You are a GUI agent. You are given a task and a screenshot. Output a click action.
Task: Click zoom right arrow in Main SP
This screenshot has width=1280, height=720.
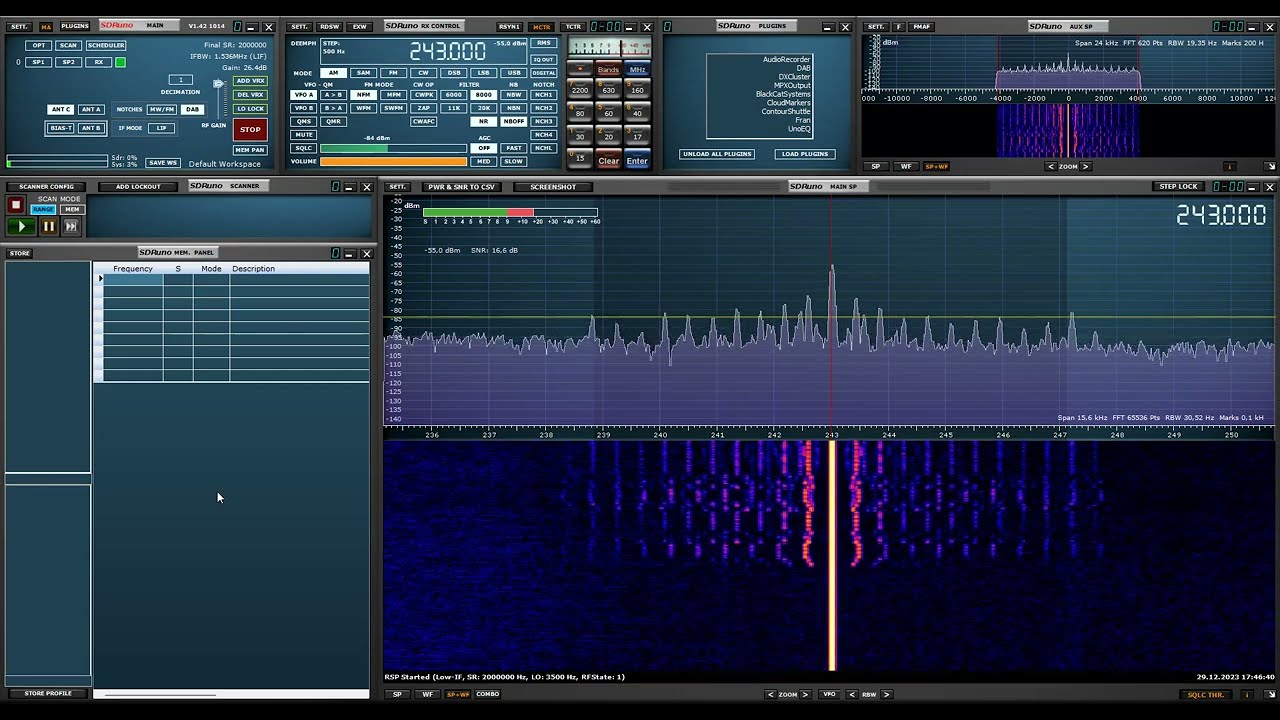click(x=805, y=694)
